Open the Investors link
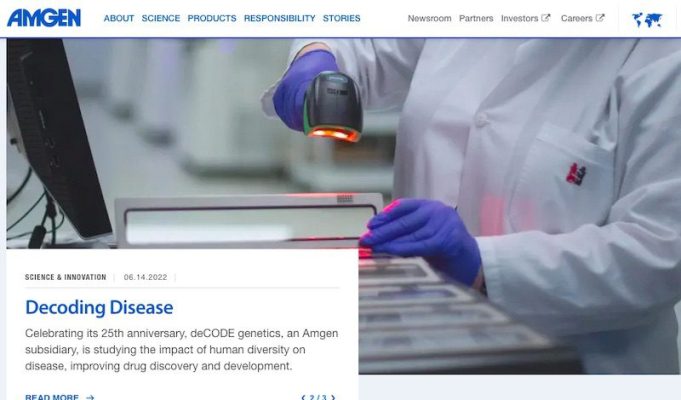Viewport: 681px width, 400px height. point(519,18)
